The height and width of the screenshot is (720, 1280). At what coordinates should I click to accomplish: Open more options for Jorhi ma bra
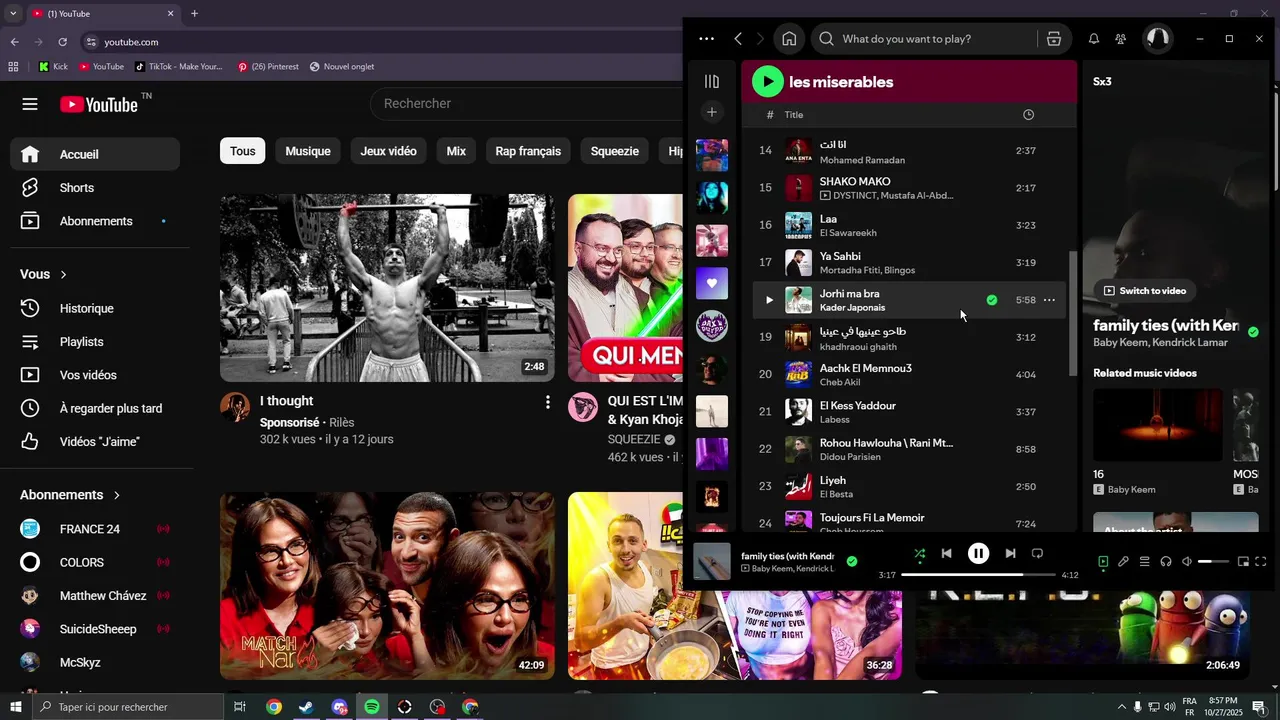[1049, 300]
